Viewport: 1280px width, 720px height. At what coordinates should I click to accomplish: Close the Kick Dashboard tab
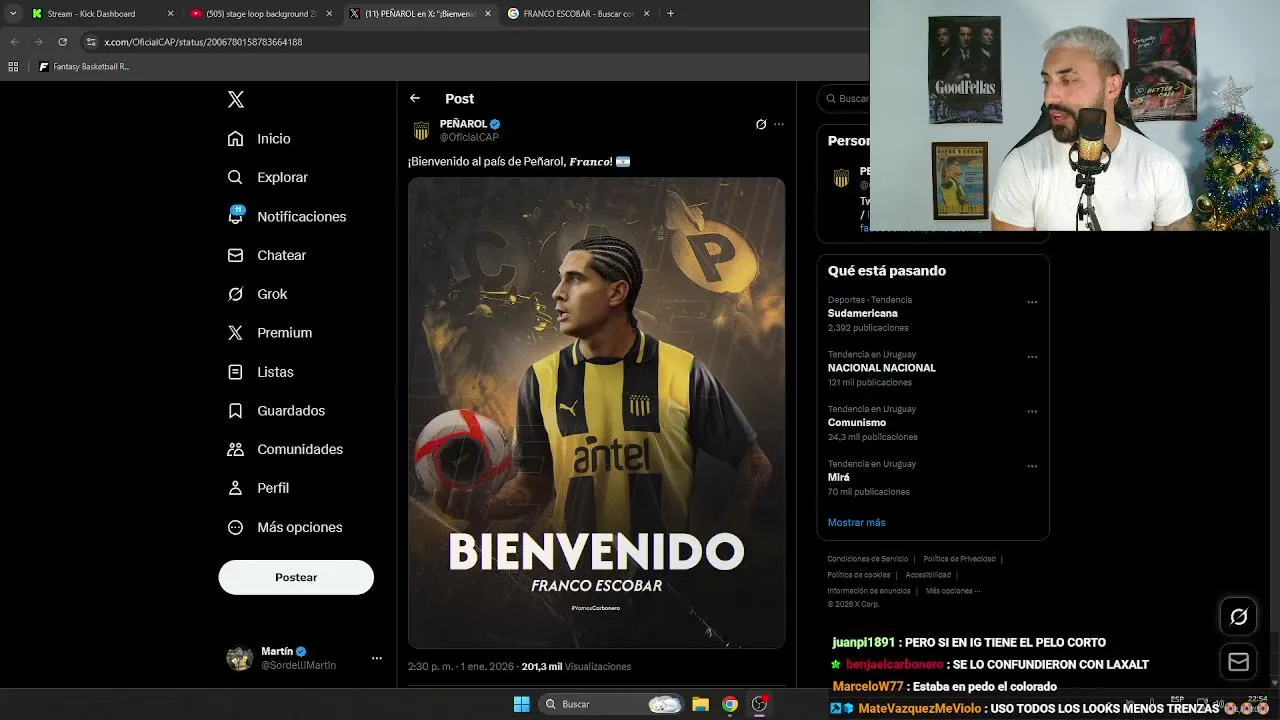tap(170, 14)
